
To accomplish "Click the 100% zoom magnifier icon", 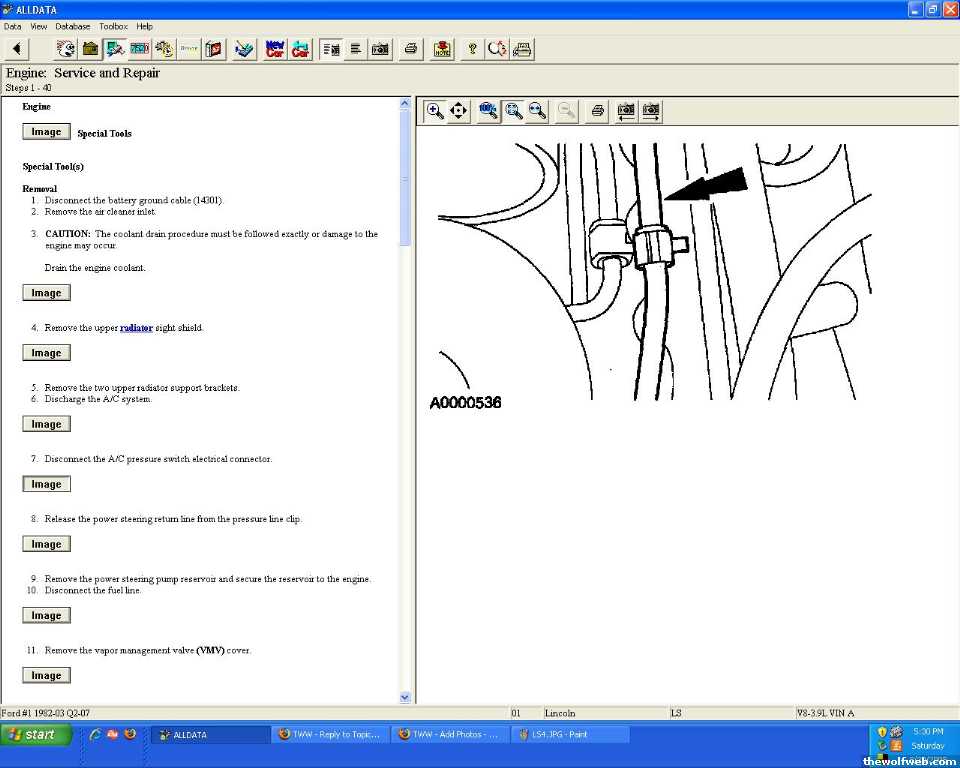I will coord(488,110).
